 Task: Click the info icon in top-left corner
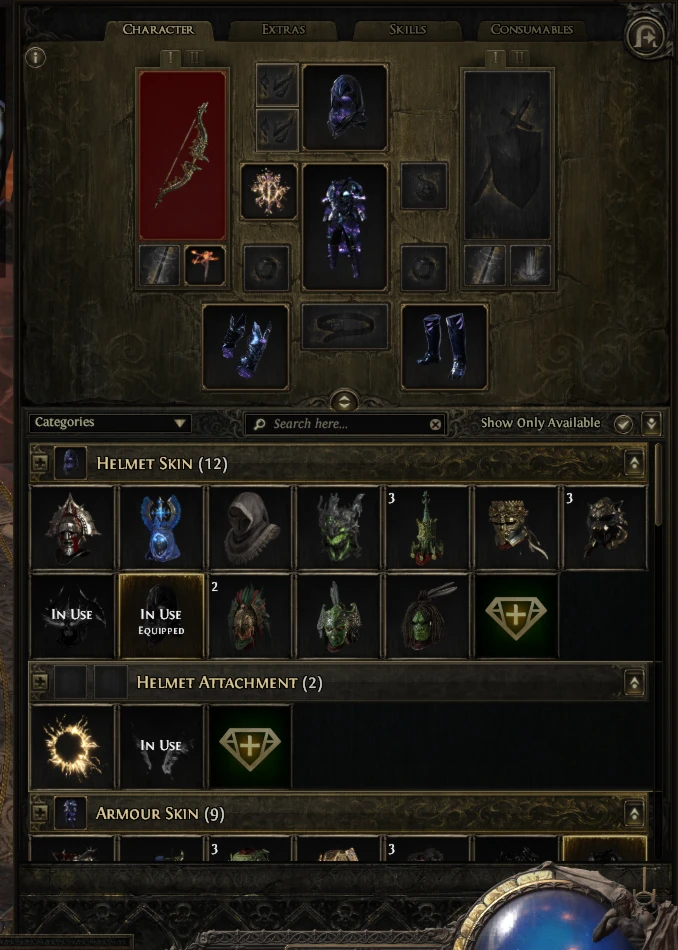coord(35,58)
